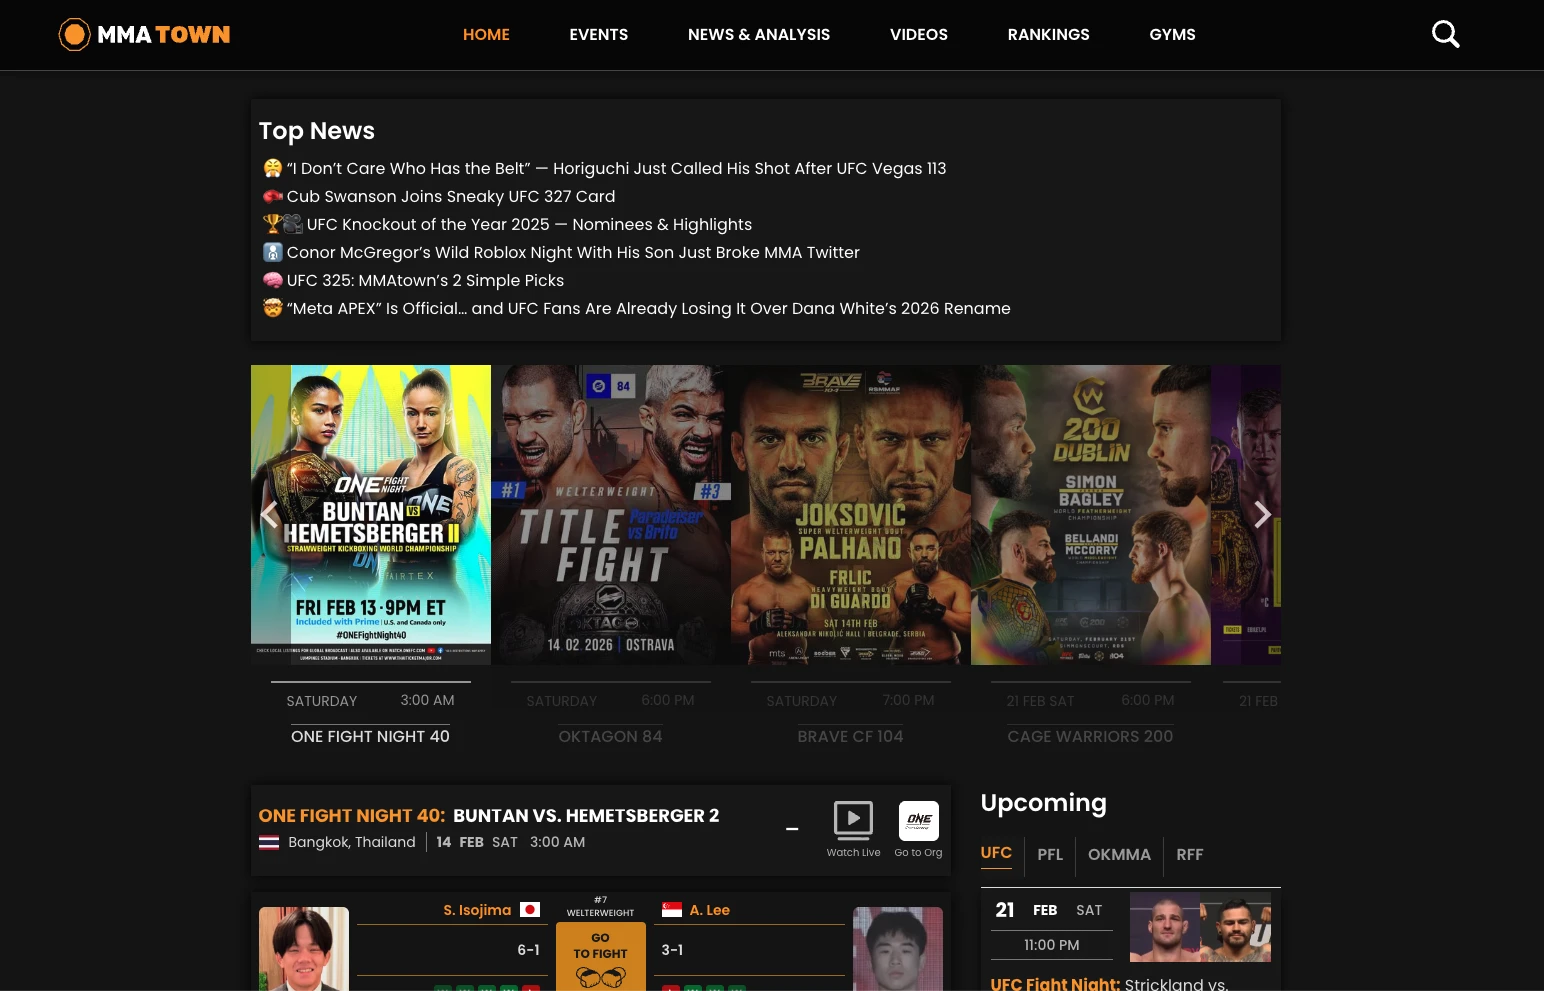
Task: Click the OKTAGON 84 event label
Action: click(x=610, y=736)
